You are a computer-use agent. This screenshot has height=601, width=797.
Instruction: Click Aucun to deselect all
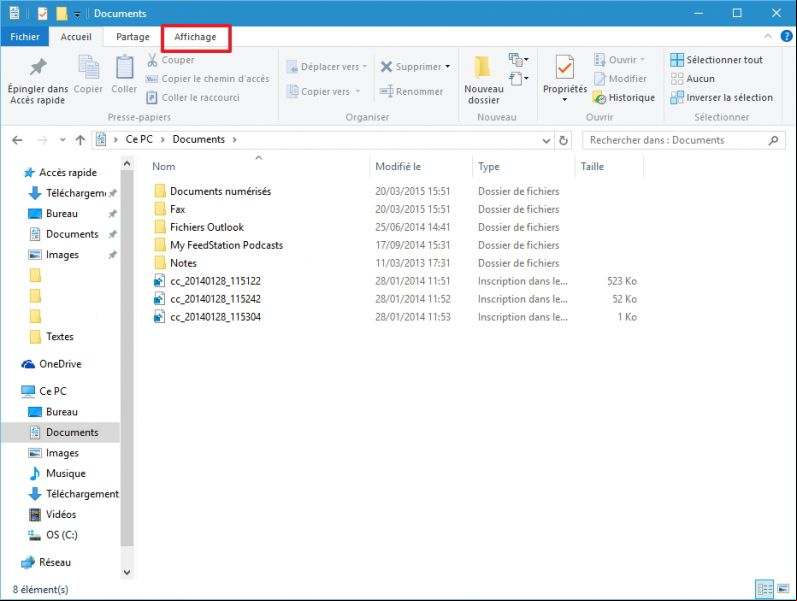point(693,79)
